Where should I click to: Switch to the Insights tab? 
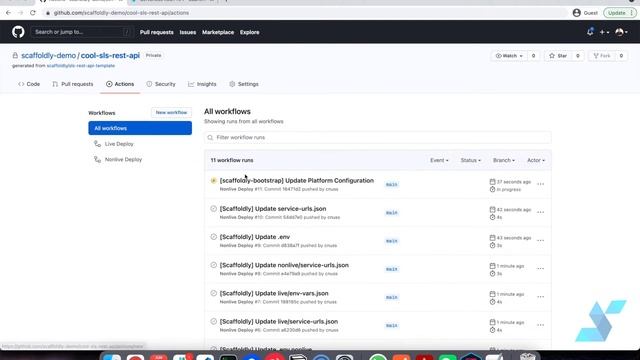coord(202,84)
